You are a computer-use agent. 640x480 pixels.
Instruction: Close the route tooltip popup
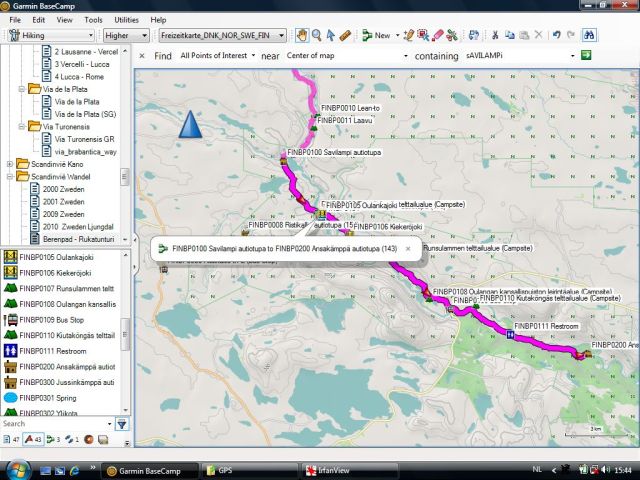[x=407, y=248]
